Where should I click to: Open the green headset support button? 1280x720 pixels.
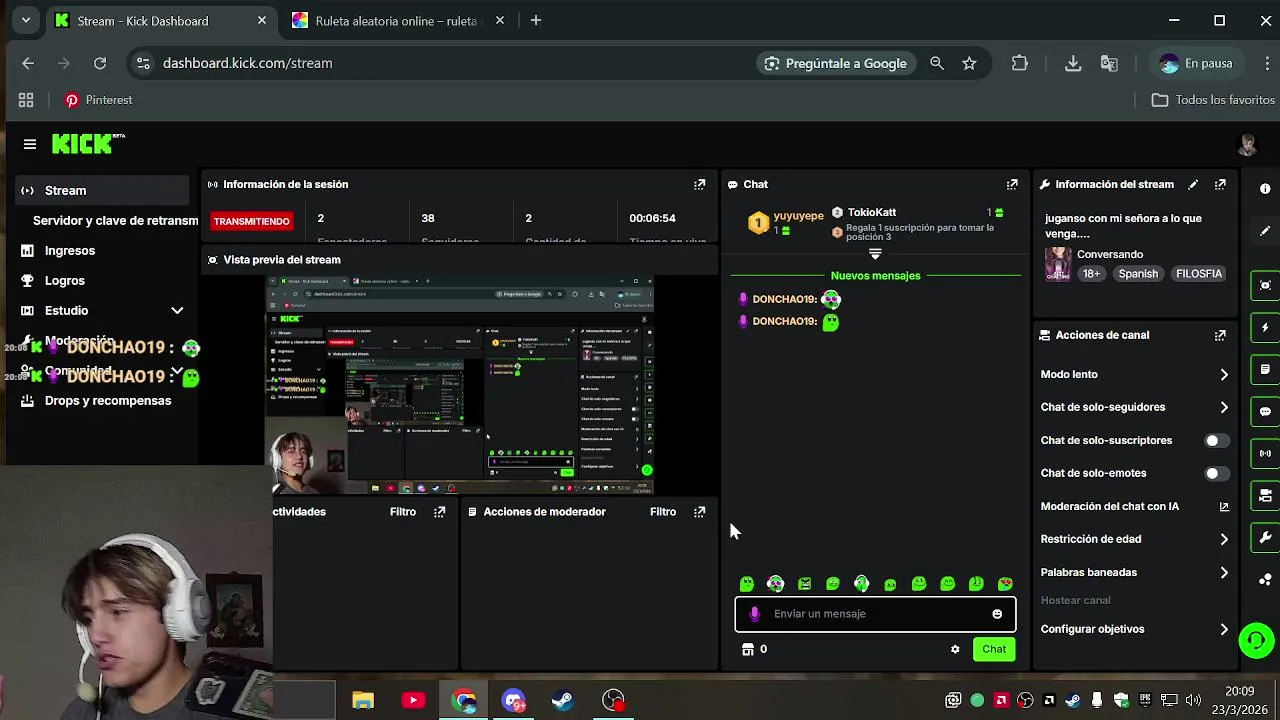coord(1257,640)
